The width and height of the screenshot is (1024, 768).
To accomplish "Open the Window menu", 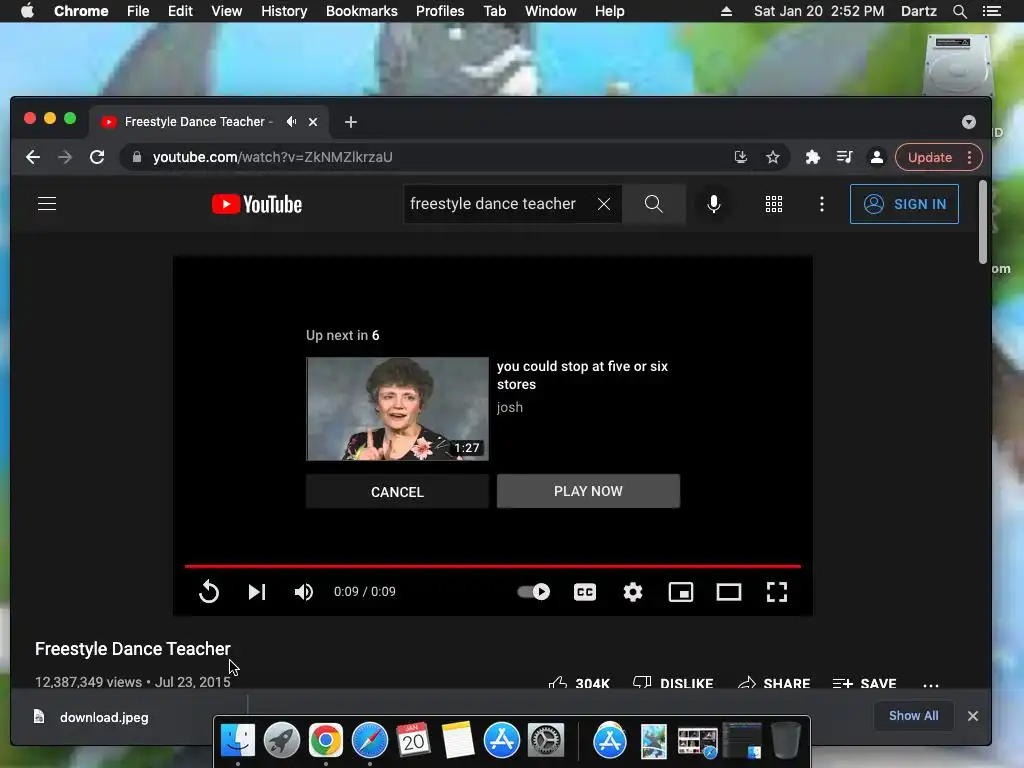I will (551, 11).
